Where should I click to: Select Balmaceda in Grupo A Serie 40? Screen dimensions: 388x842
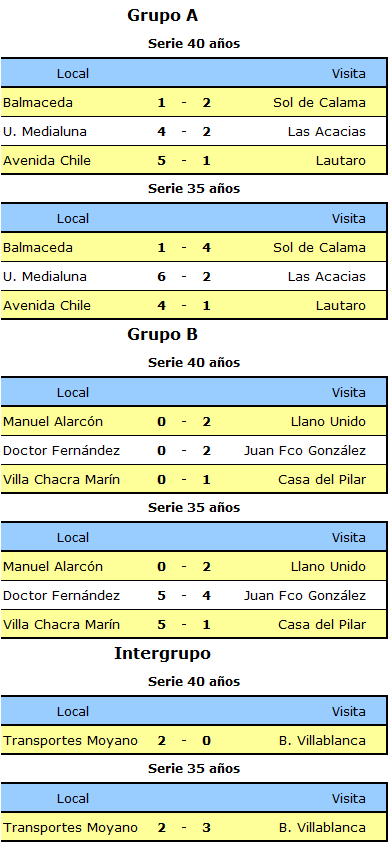[x=38, y=103]
